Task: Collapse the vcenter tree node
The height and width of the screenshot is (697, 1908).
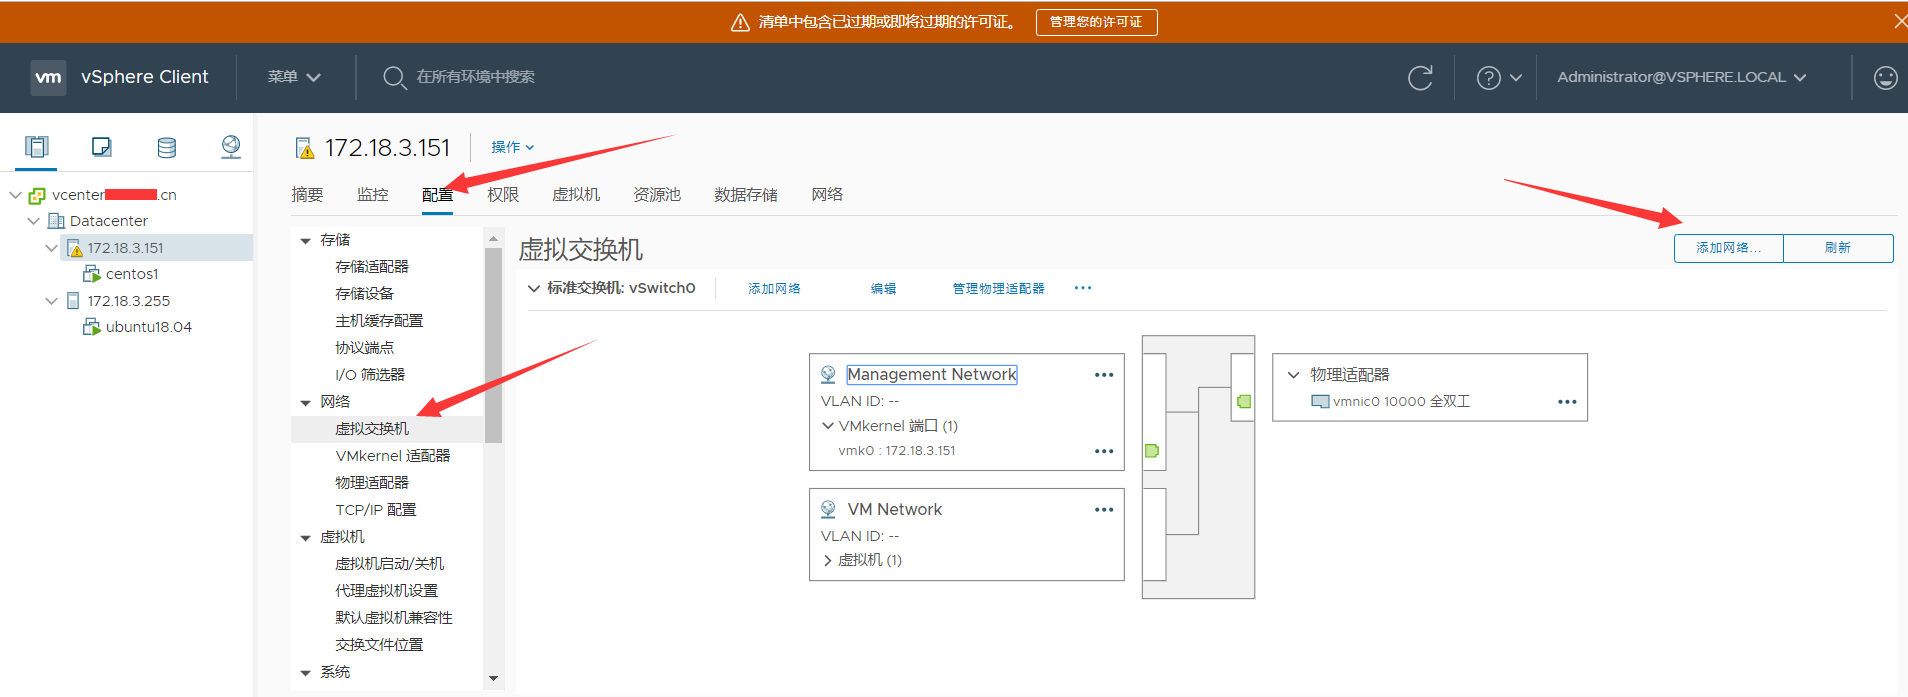Action: point(15,195)
